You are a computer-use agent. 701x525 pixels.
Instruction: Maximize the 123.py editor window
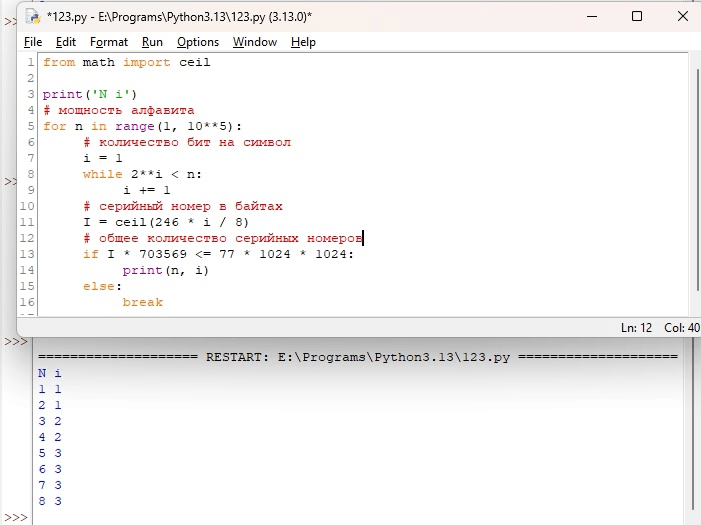coord(637,17)
